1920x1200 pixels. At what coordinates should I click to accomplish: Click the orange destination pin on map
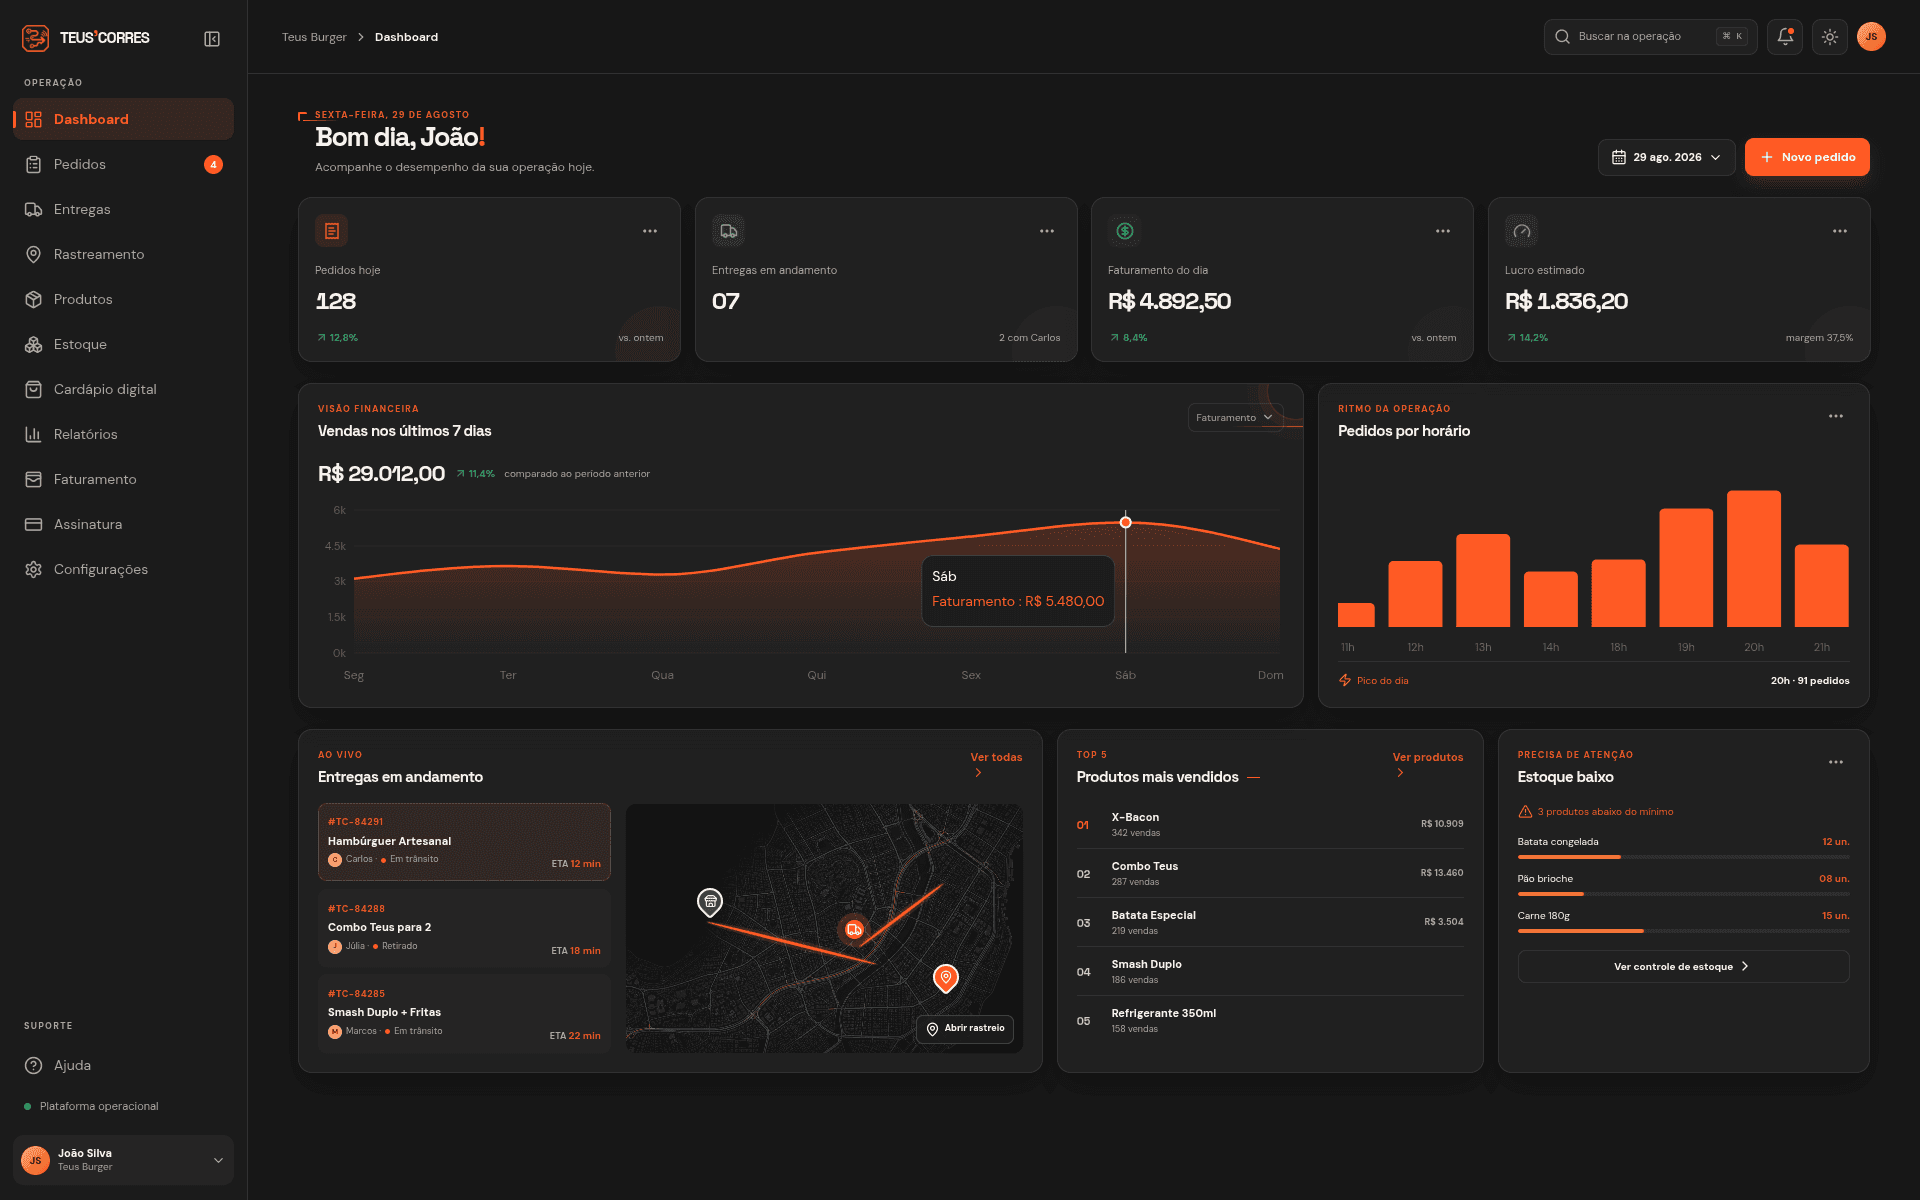[946, 978]
